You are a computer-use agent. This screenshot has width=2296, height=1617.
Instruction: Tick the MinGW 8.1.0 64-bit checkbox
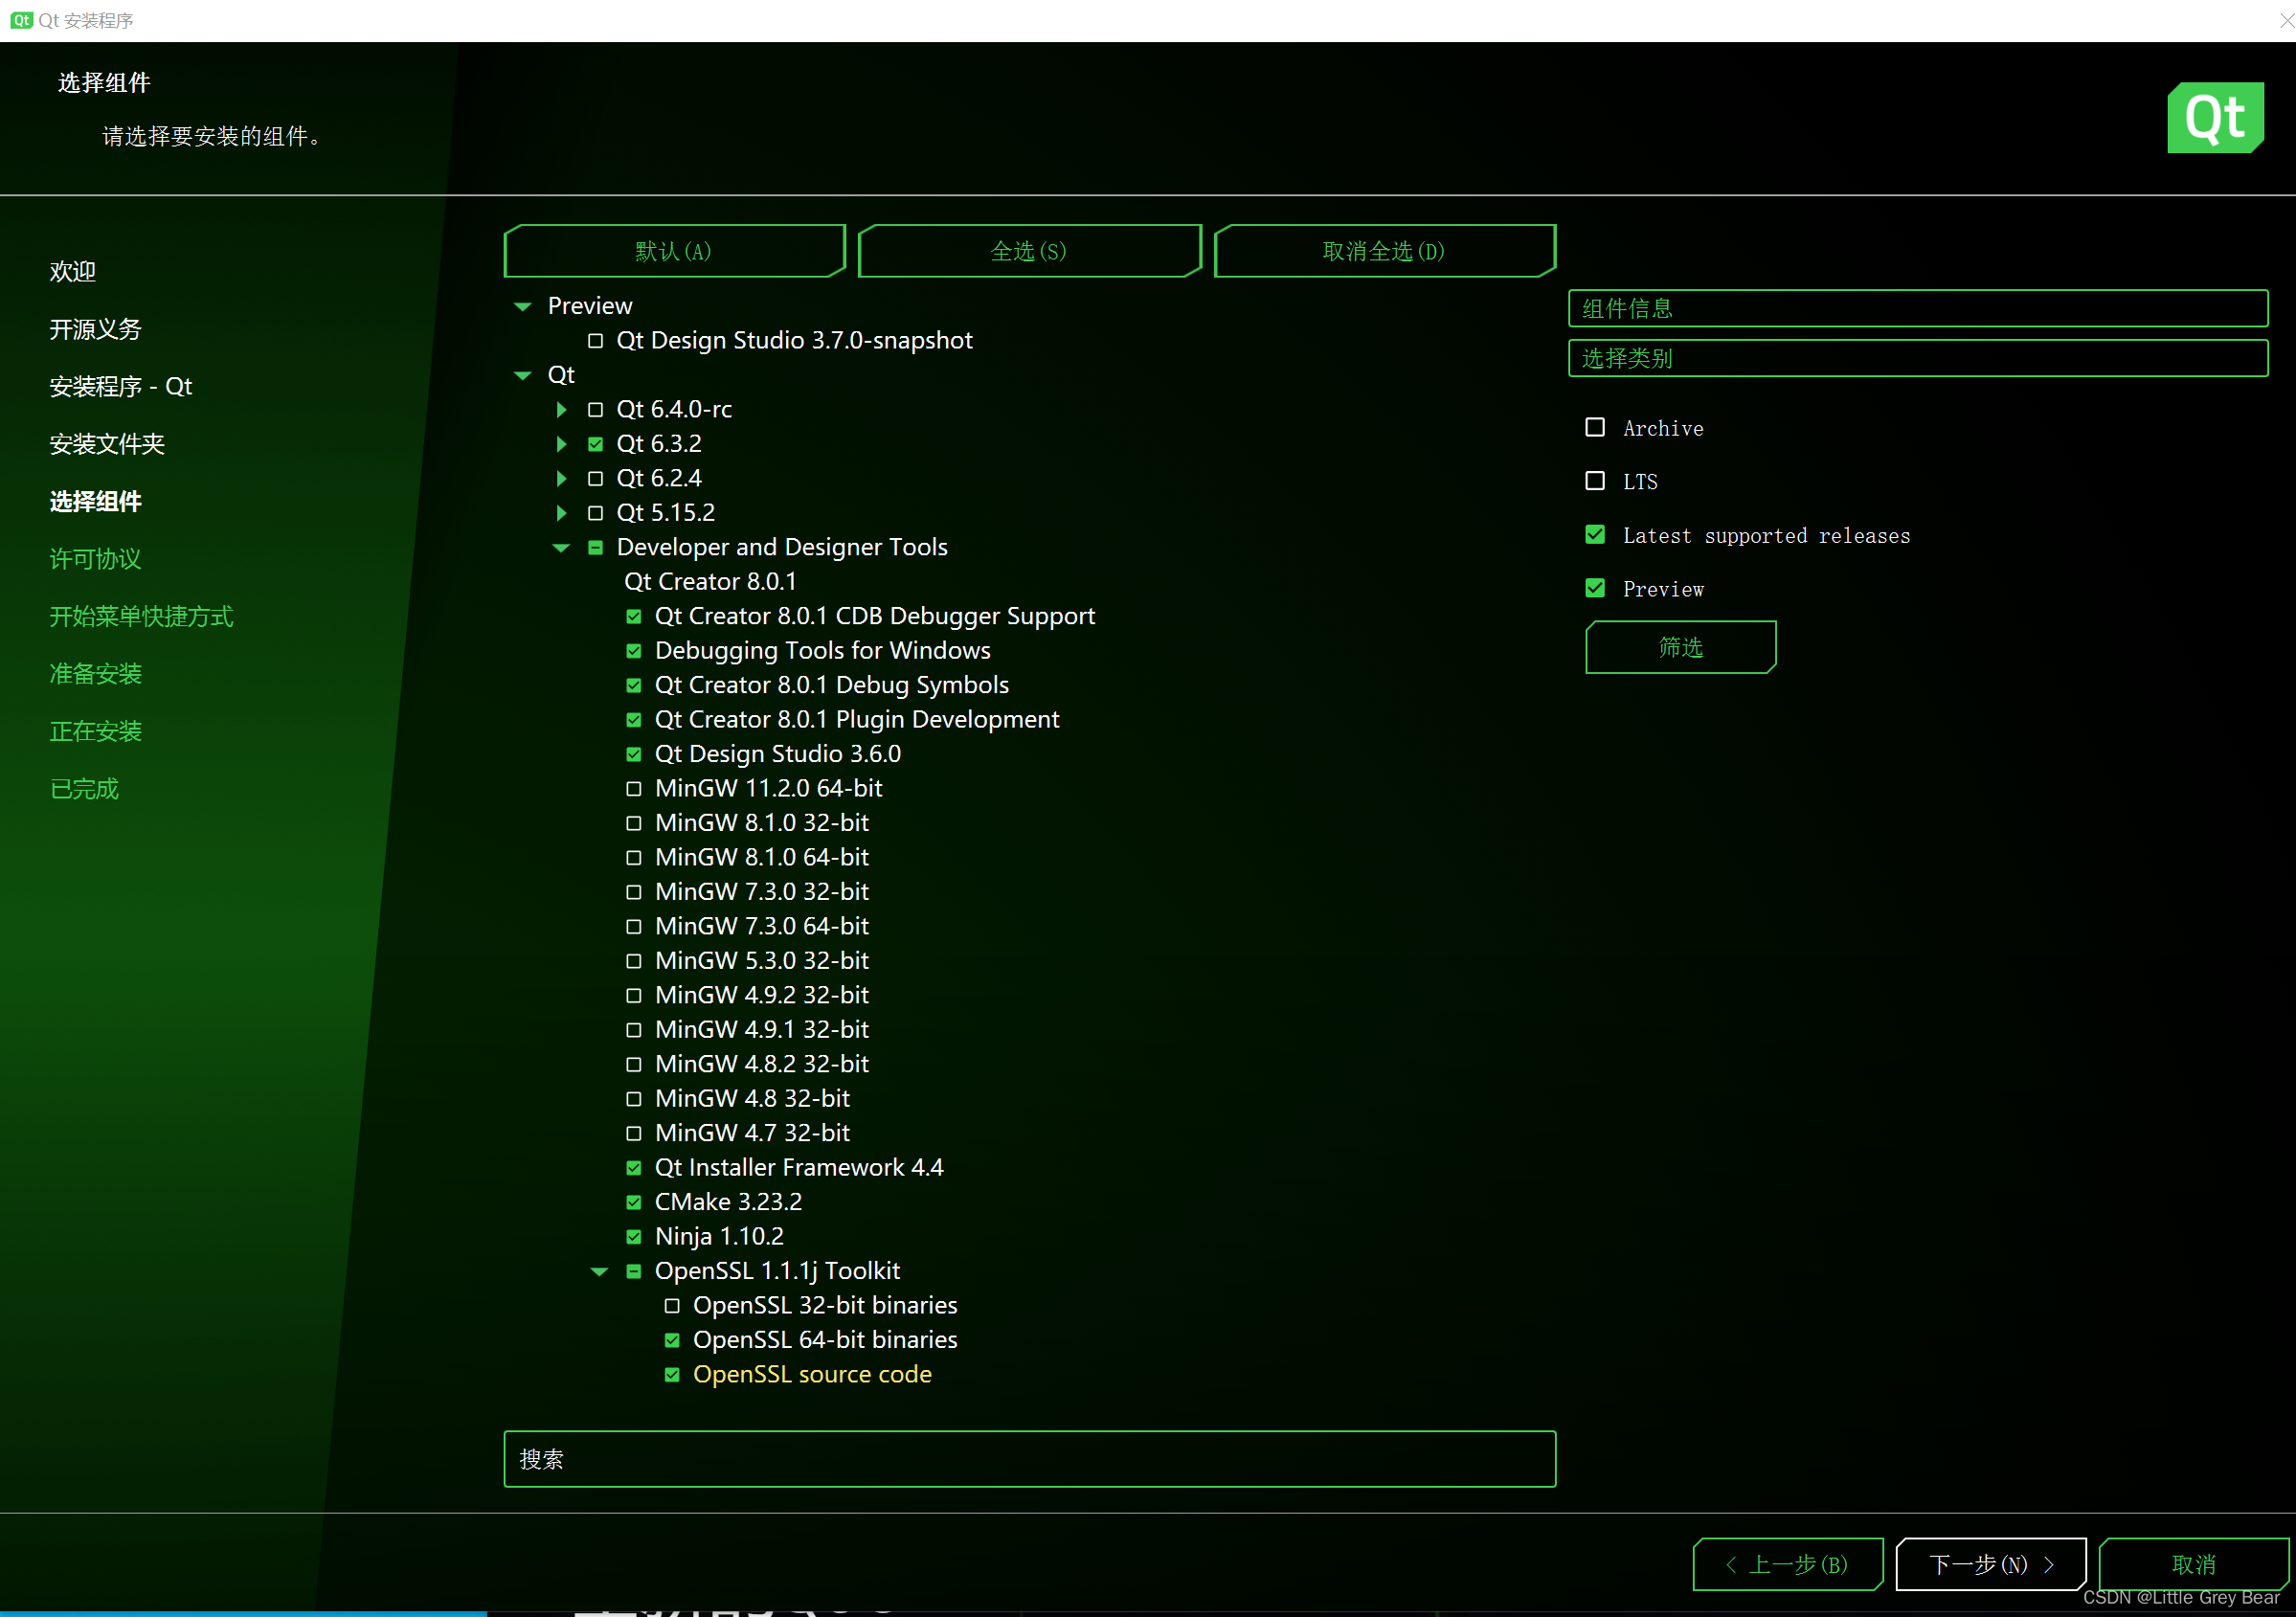[634, 858]
